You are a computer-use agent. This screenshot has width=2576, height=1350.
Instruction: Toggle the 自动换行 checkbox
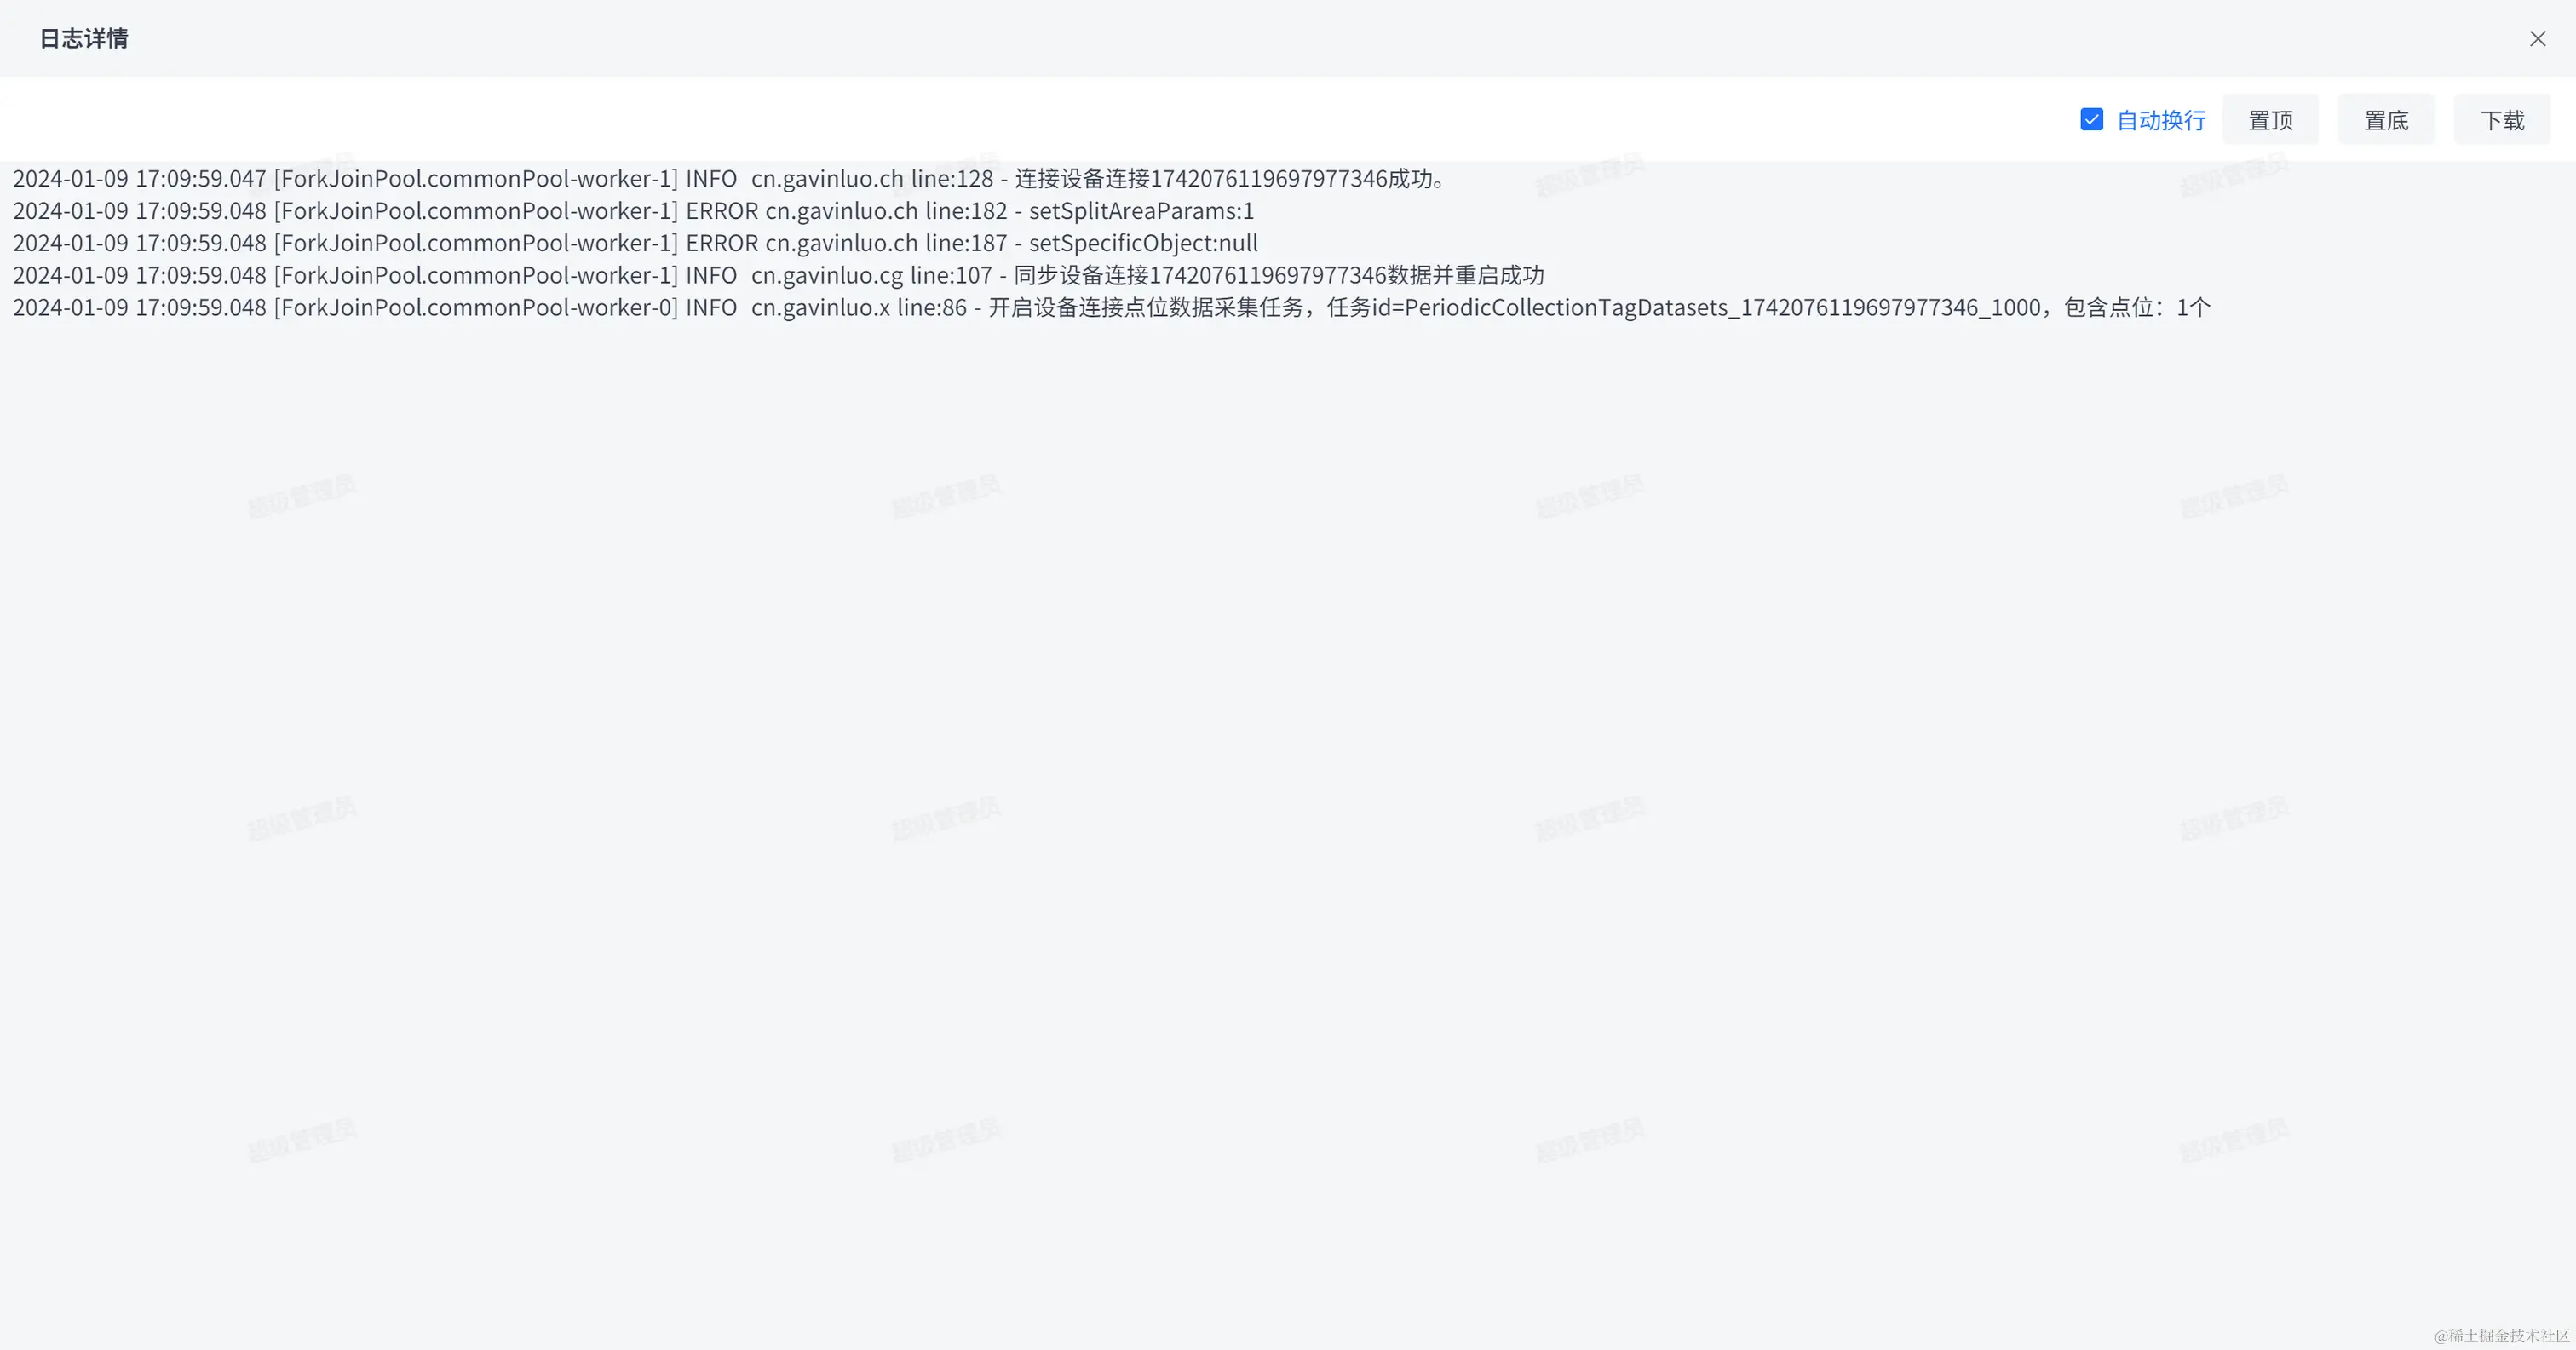click(x=2091, y=120)
